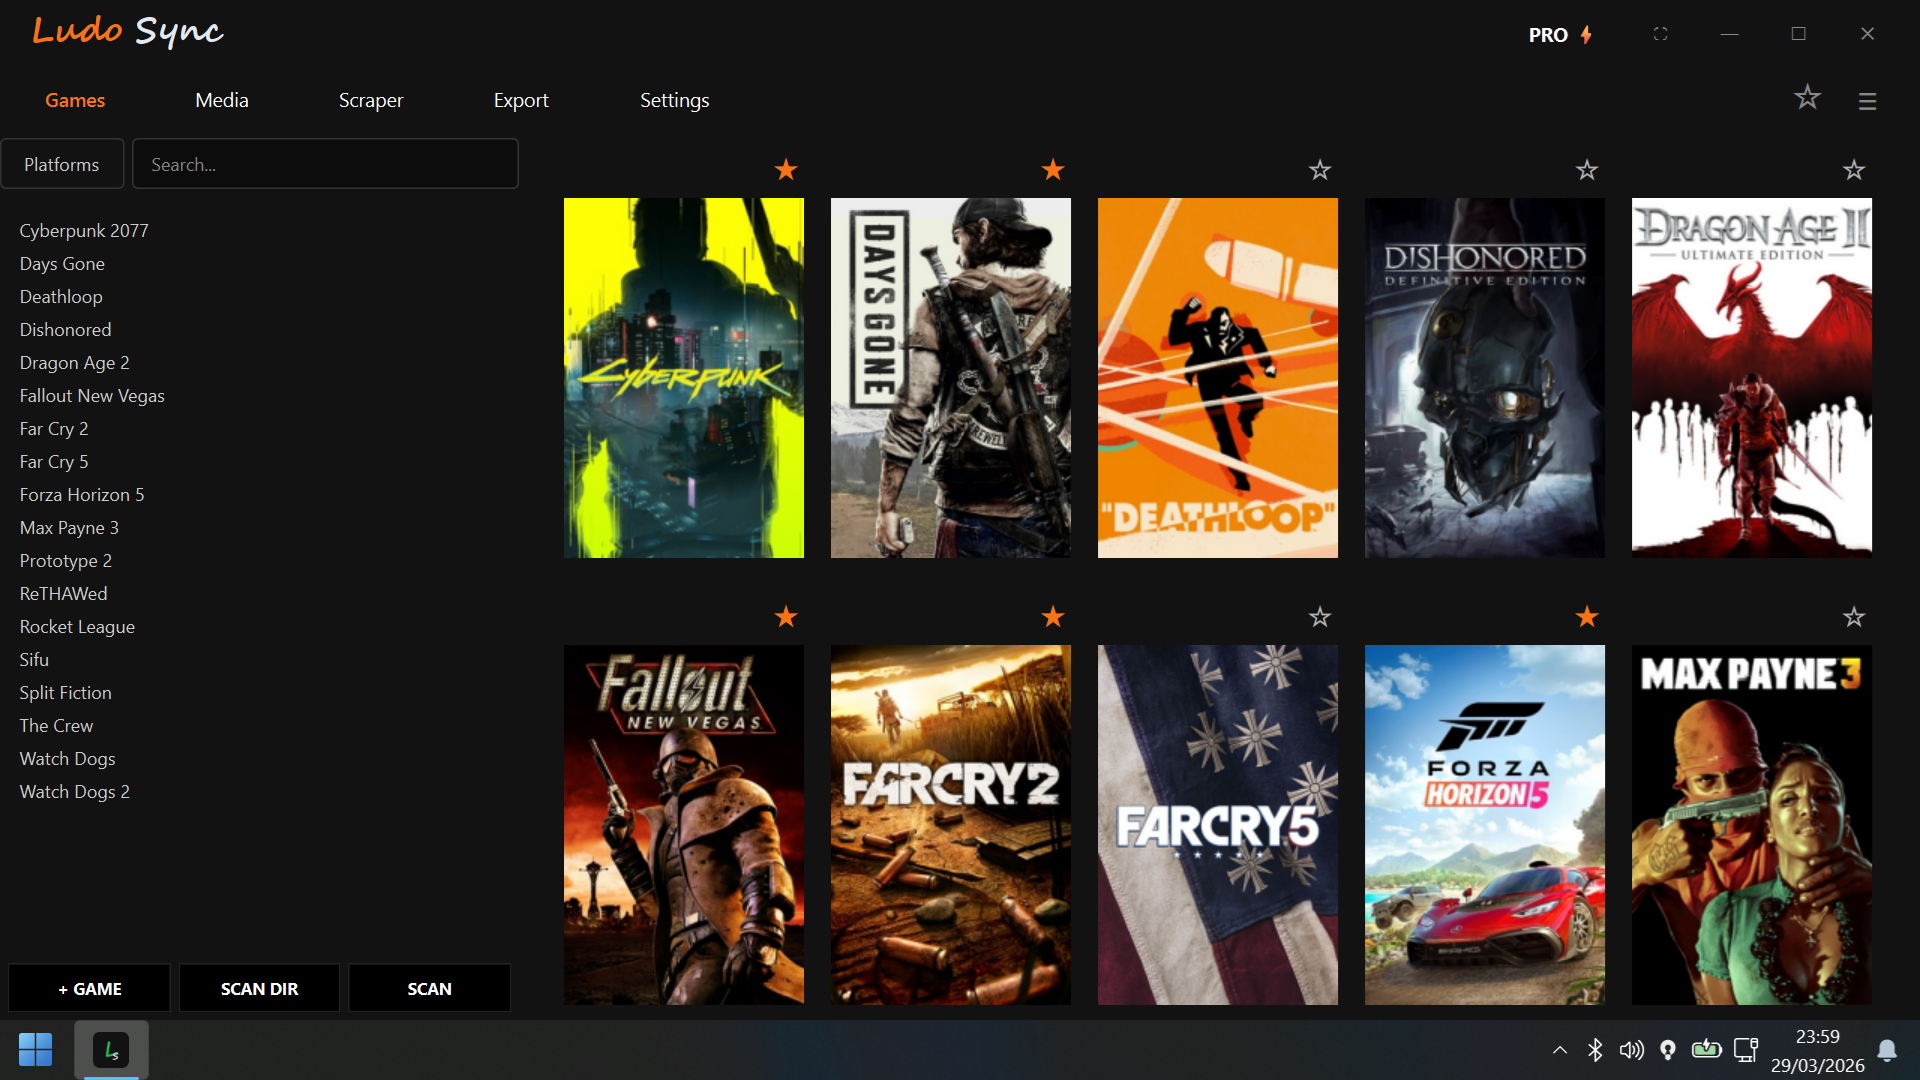The width and height of the screenshot is (1920, 1080).
Task: Open the favorites filter star icon
Action: click(x=1806, y=98)
